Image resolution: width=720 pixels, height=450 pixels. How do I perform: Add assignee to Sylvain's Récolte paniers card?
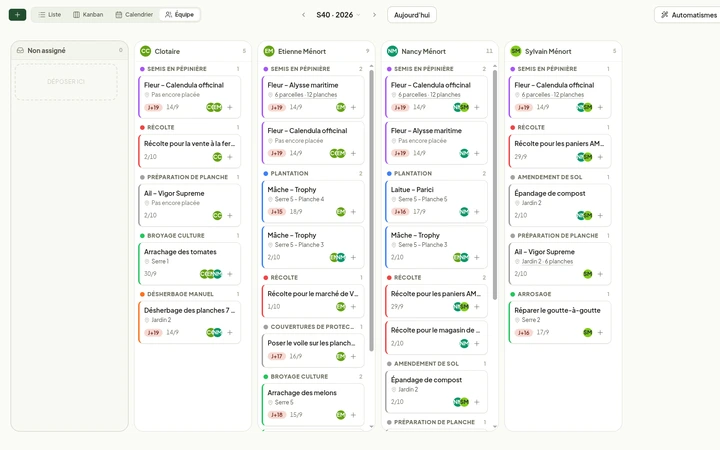600,157
